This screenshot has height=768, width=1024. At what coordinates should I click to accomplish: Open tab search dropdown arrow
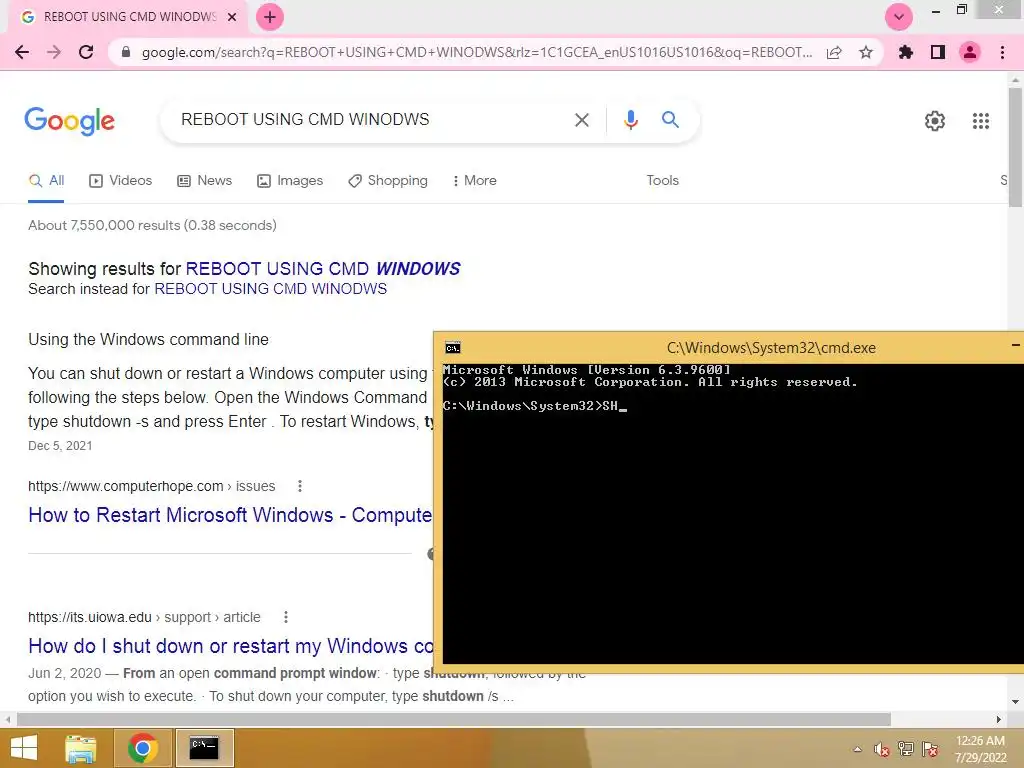899,17
